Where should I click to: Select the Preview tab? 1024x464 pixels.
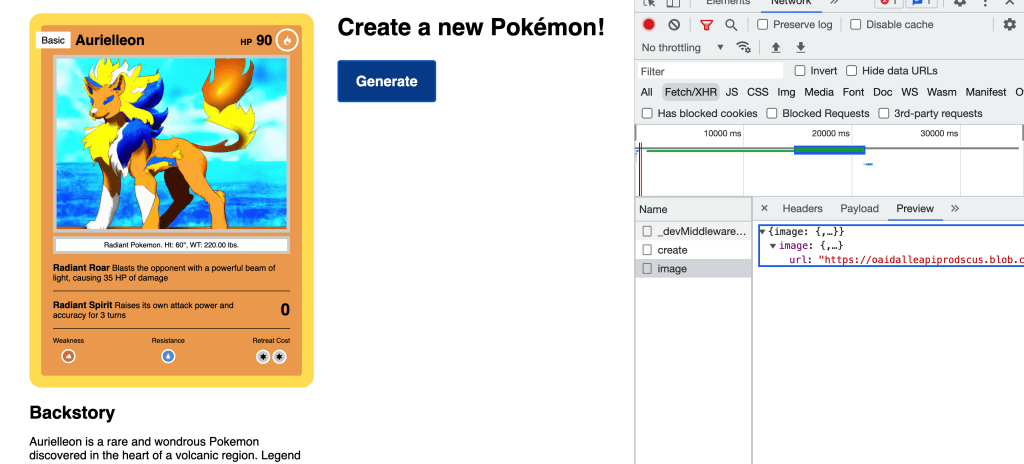[915, 208]
